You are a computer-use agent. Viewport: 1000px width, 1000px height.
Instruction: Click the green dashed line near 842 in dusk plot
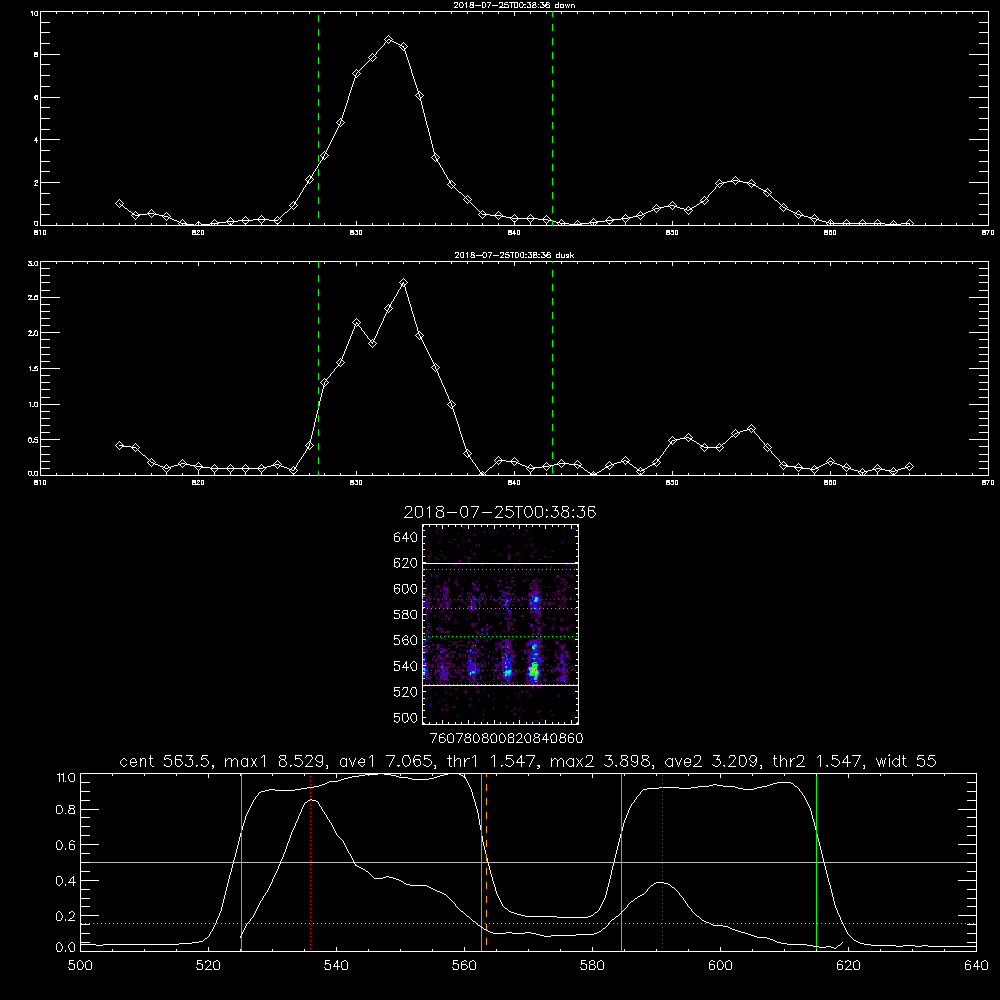(x=552, y=368)
